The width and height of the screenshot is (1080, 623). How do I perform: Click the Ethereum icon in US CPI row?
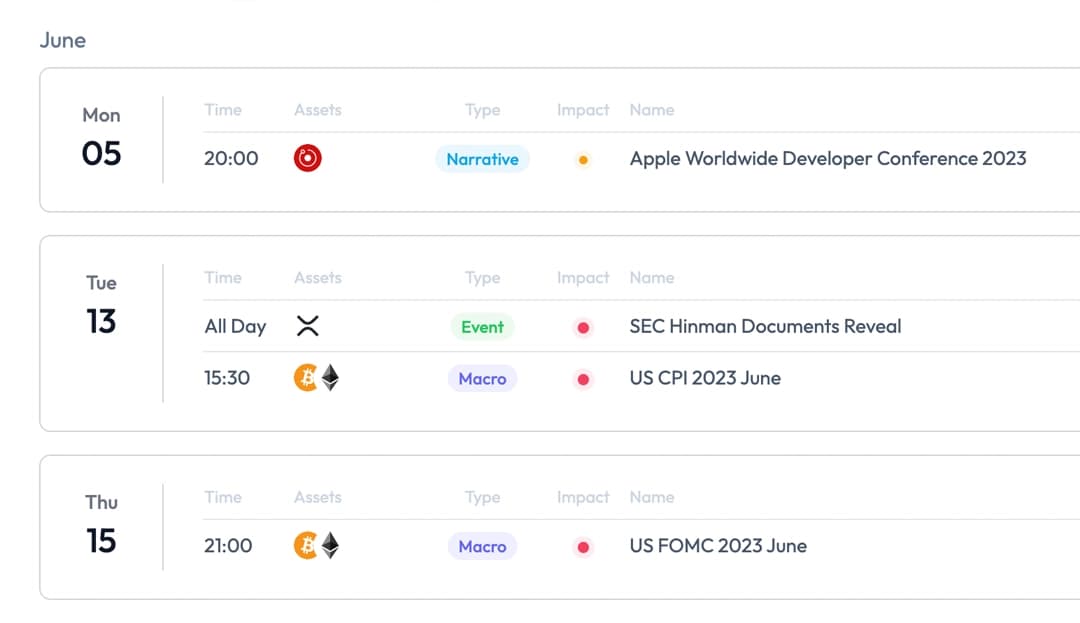[331, 377]
